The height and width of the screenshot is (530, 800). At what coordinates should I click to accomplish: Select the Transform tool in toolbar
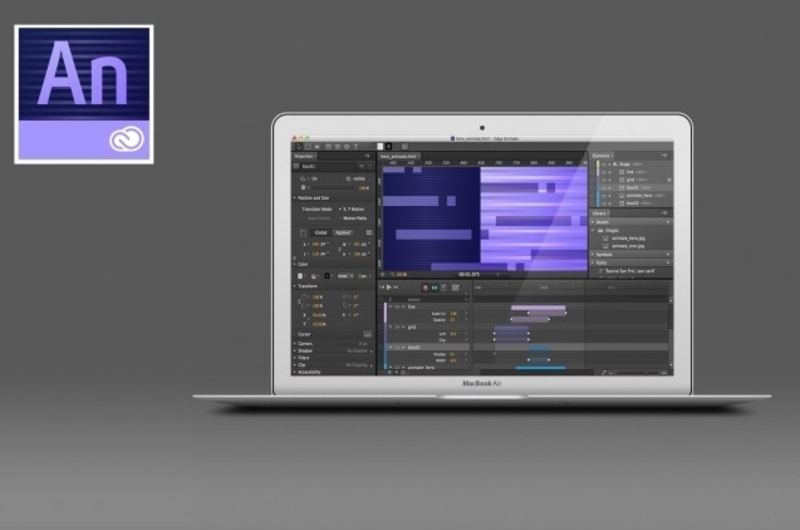pos(308,146)
